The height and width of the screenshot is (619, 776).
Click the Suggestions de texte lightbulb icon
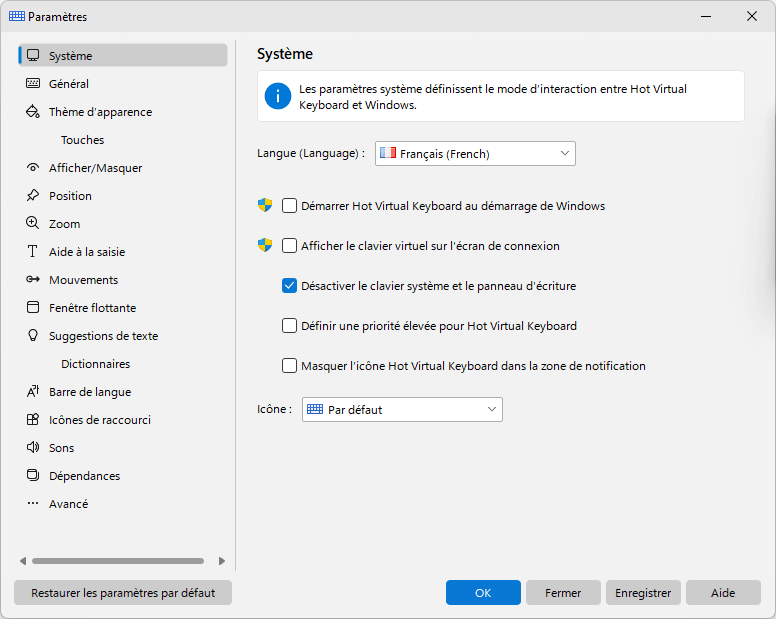pyautogui.click(x=33, y=335)
